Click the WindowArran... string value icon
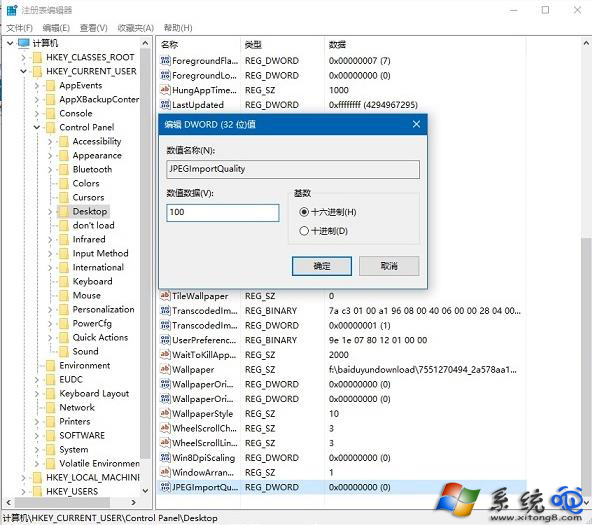This screenshot has width=592, height=525. pos(165,473)
